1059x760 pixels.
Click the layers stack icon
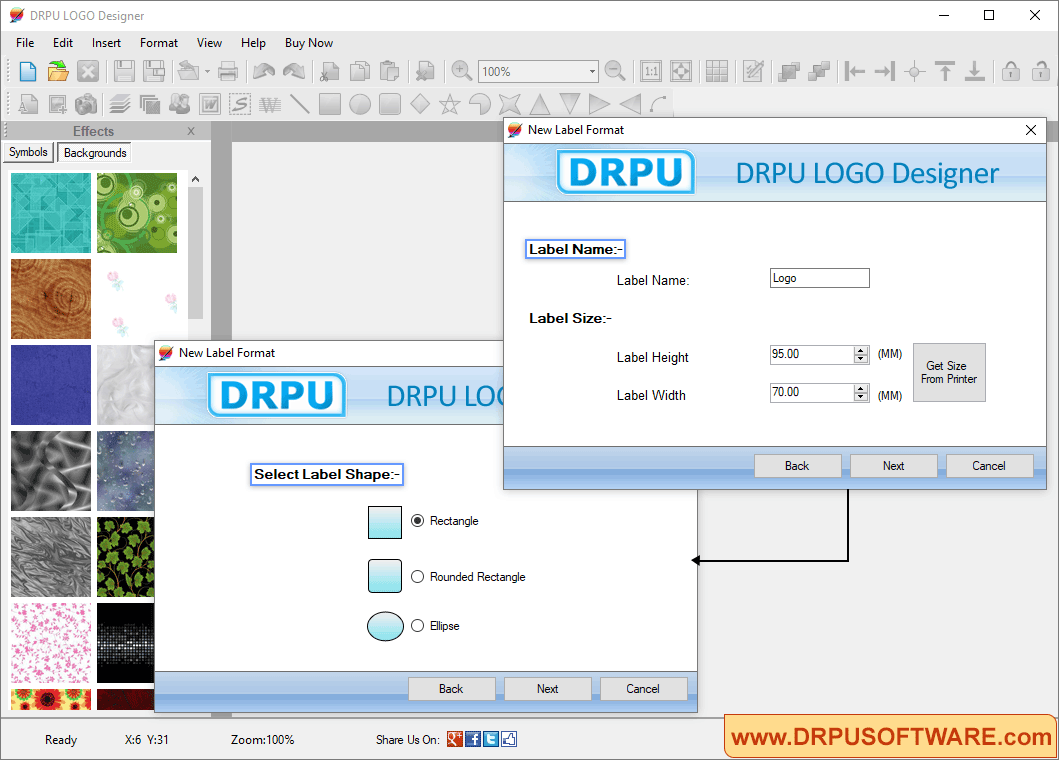(120, 104)
